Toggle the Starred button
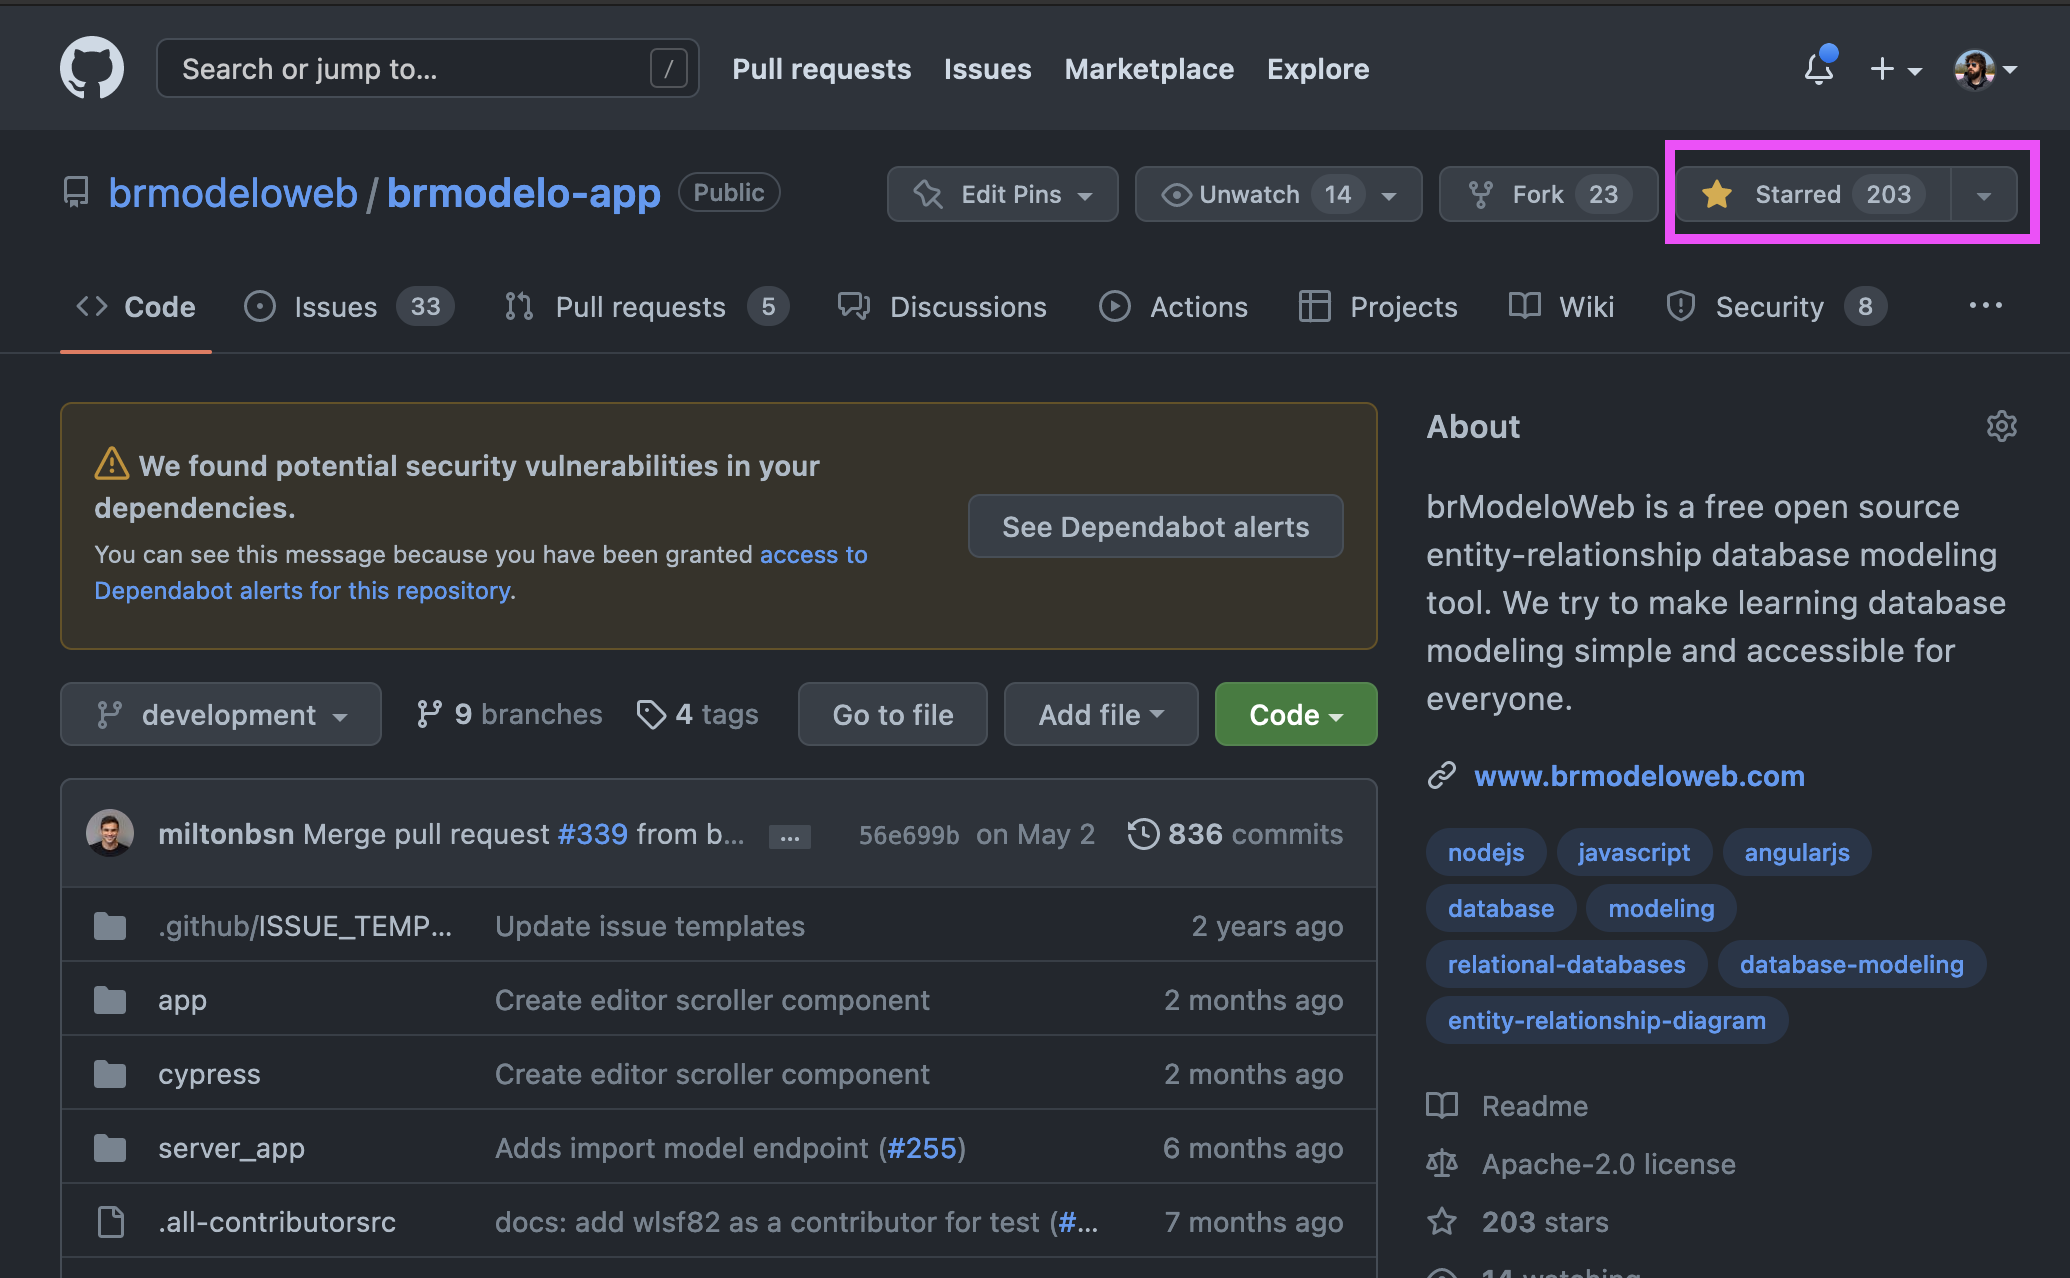Image resolution: width=2070 pixels, height=1278 pixels. (x=1813, y=194)
